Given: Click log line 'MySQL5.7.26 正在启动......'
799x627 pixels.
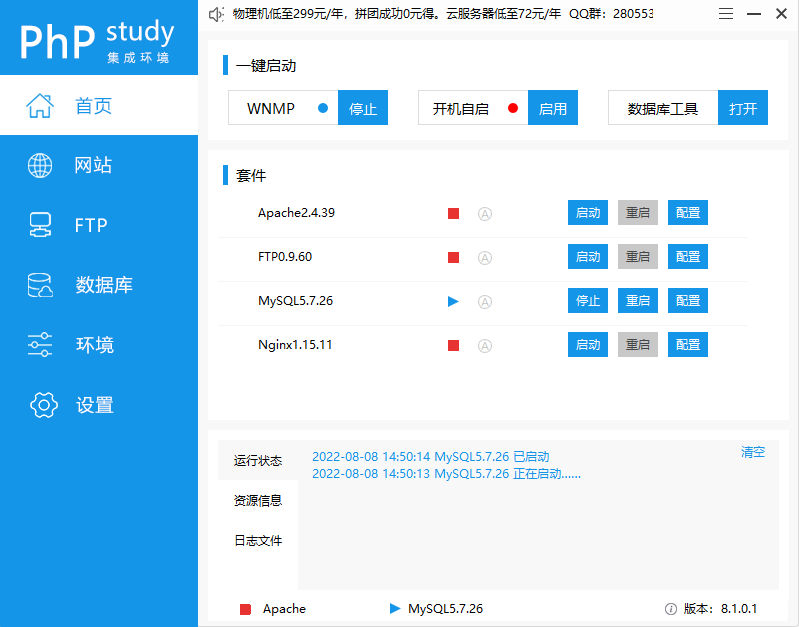Looking at the screenshot, I should click(x=446, y=474).
